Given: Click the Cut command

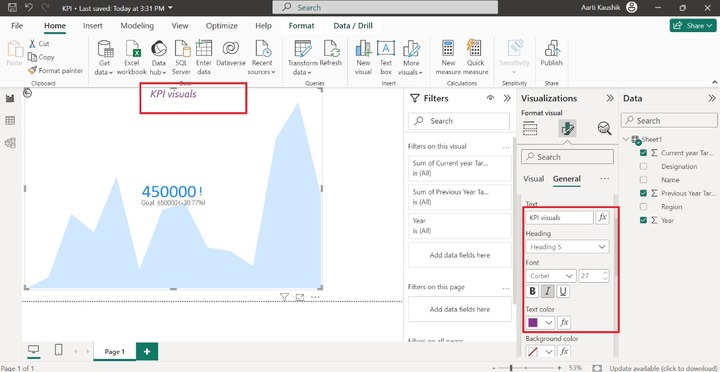Looking at the screenshot, I should (x=39, y=44).
